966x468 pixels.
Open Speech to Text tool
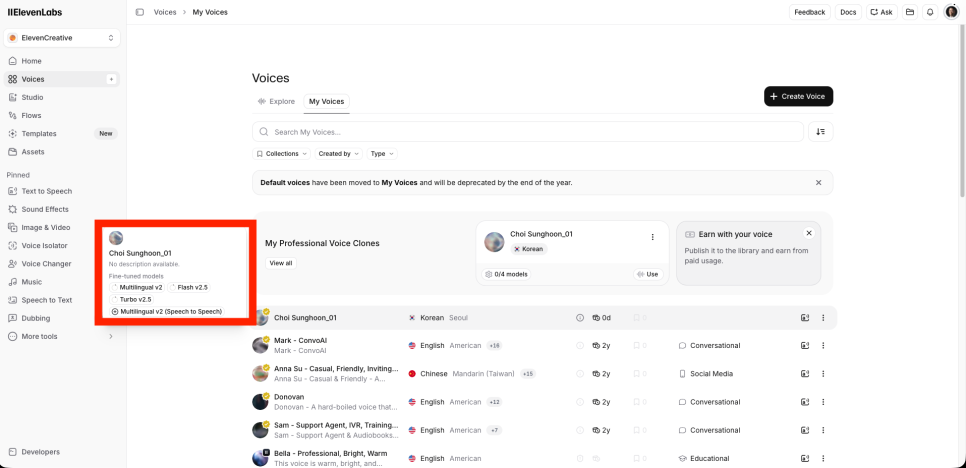pyautogui.click(x=48, y=300)
